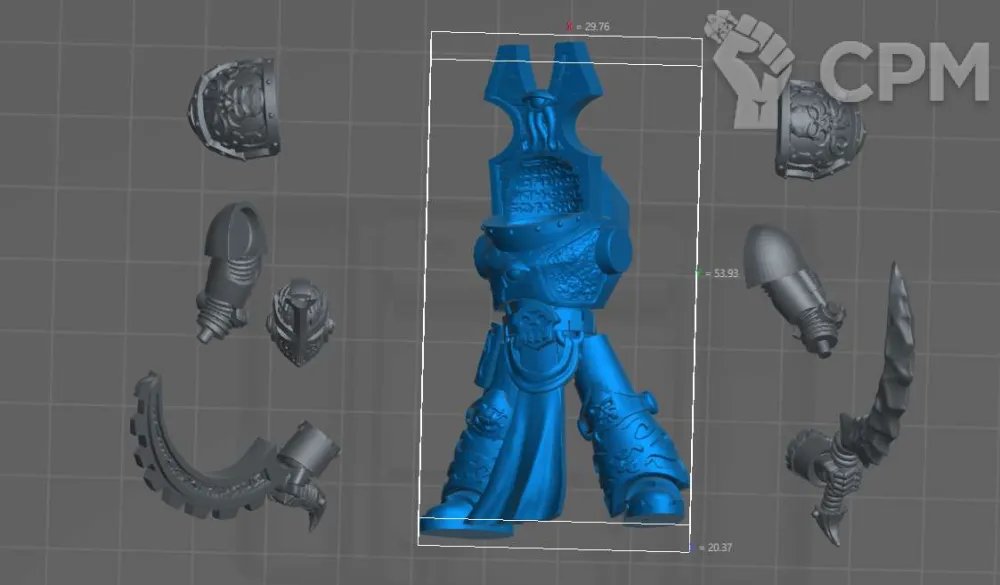Image resolution: width=1000 pixels, height=585 pixels.
Task: Click the eye emblem on the blue backpack
Action: [540, 101]
